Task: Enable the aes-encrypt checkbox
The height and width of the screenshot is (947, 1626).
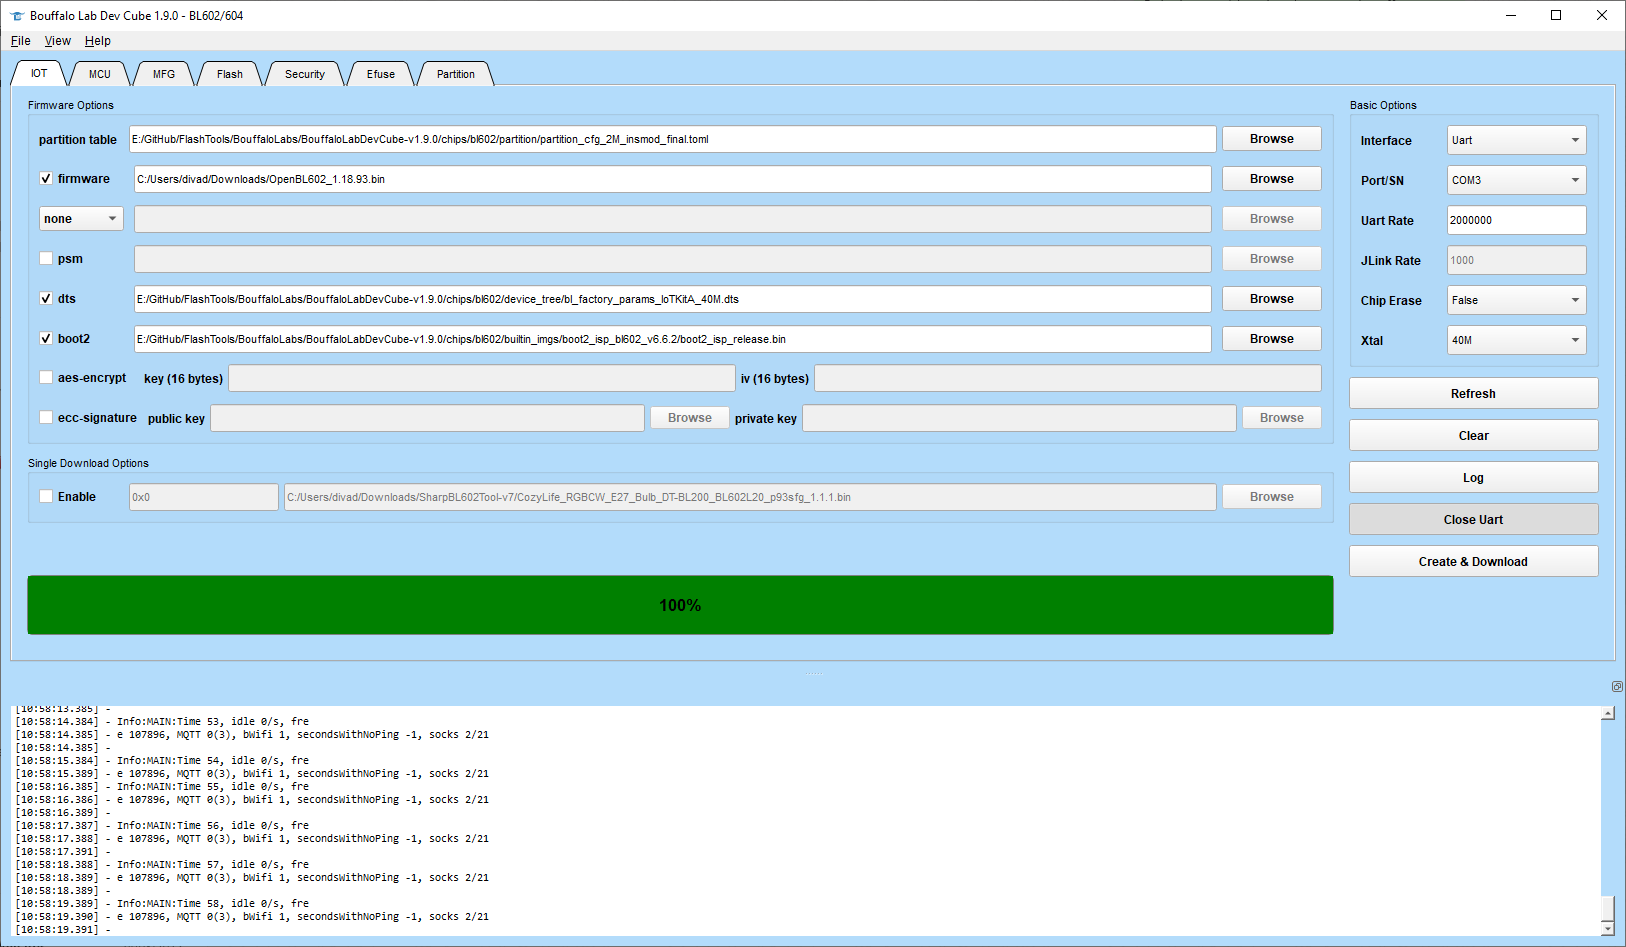Action: [46, 378]
